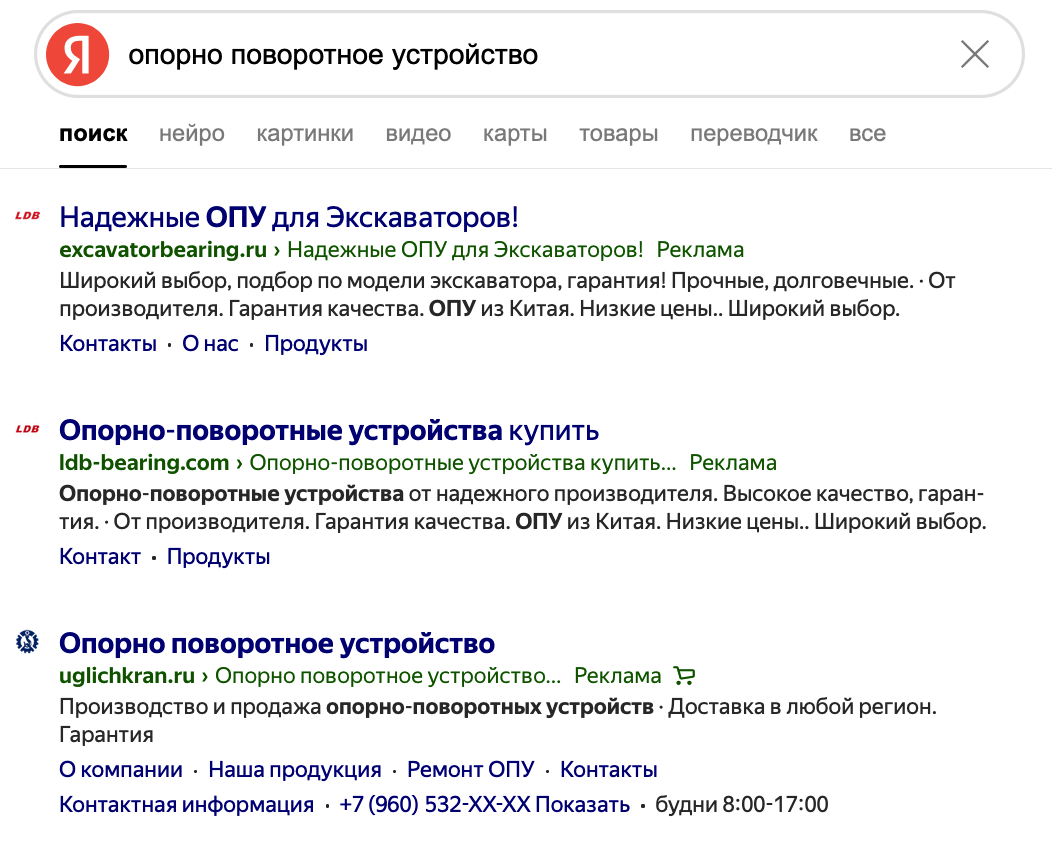
Task: Click snippet text от надежного производителя
Action: 562,494
